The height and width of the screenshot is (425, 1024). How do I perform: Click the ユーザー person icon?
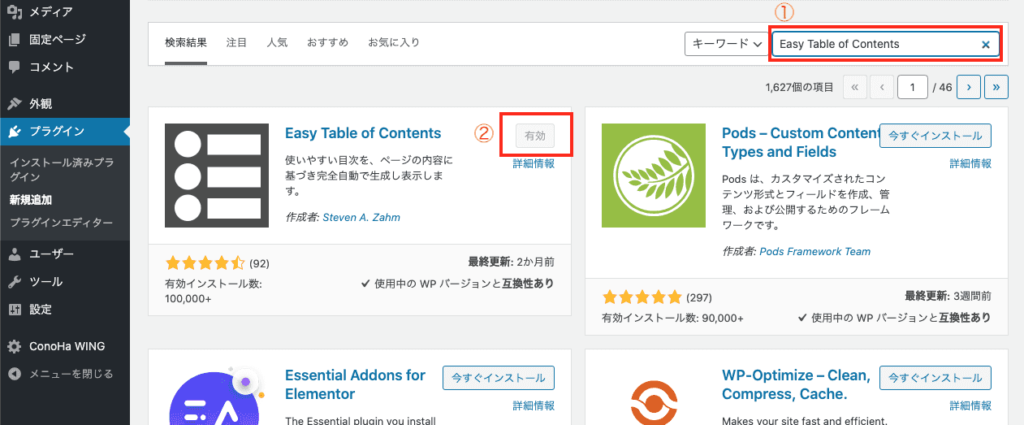14,254
